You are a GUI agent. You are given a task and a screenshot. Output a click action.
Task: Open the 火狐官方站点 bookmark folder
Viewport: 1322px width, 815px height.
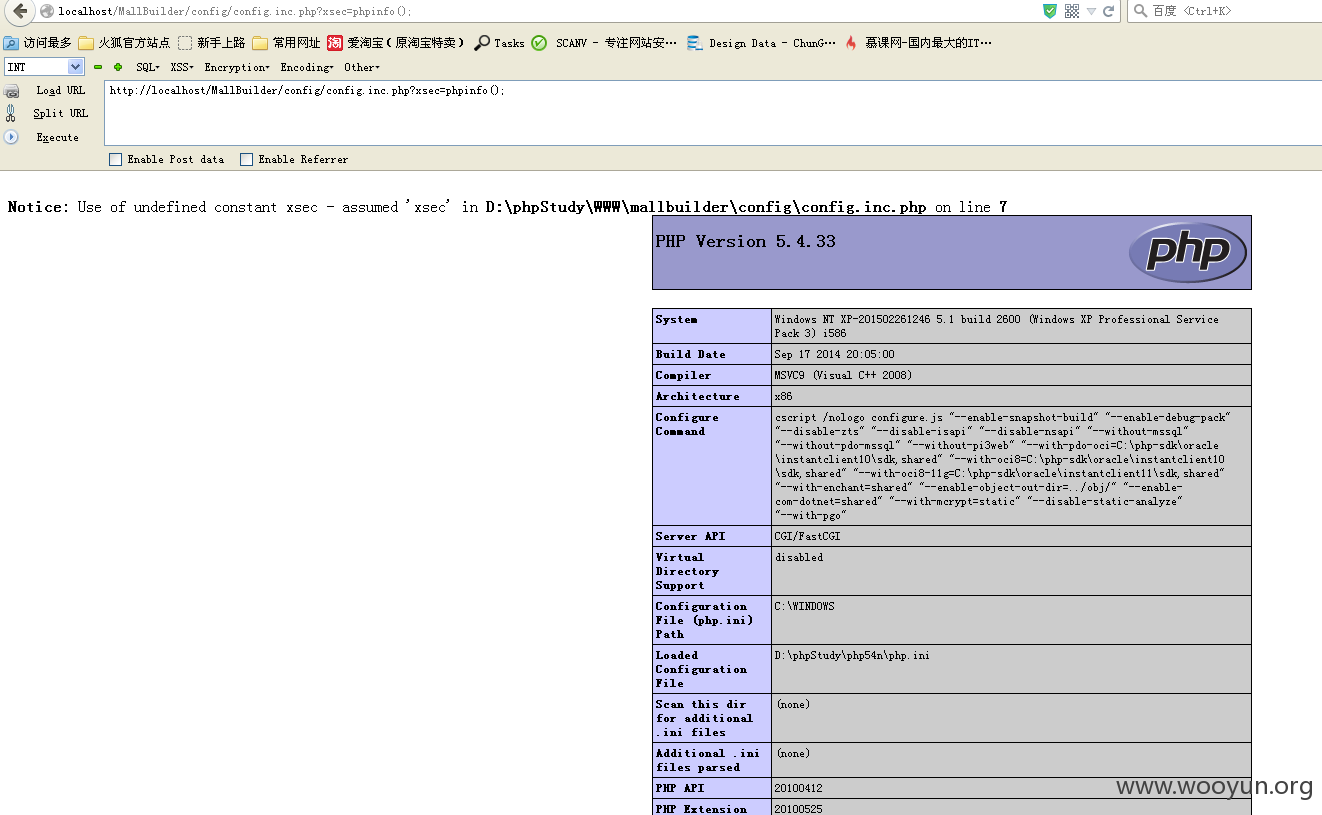point(125,43)
